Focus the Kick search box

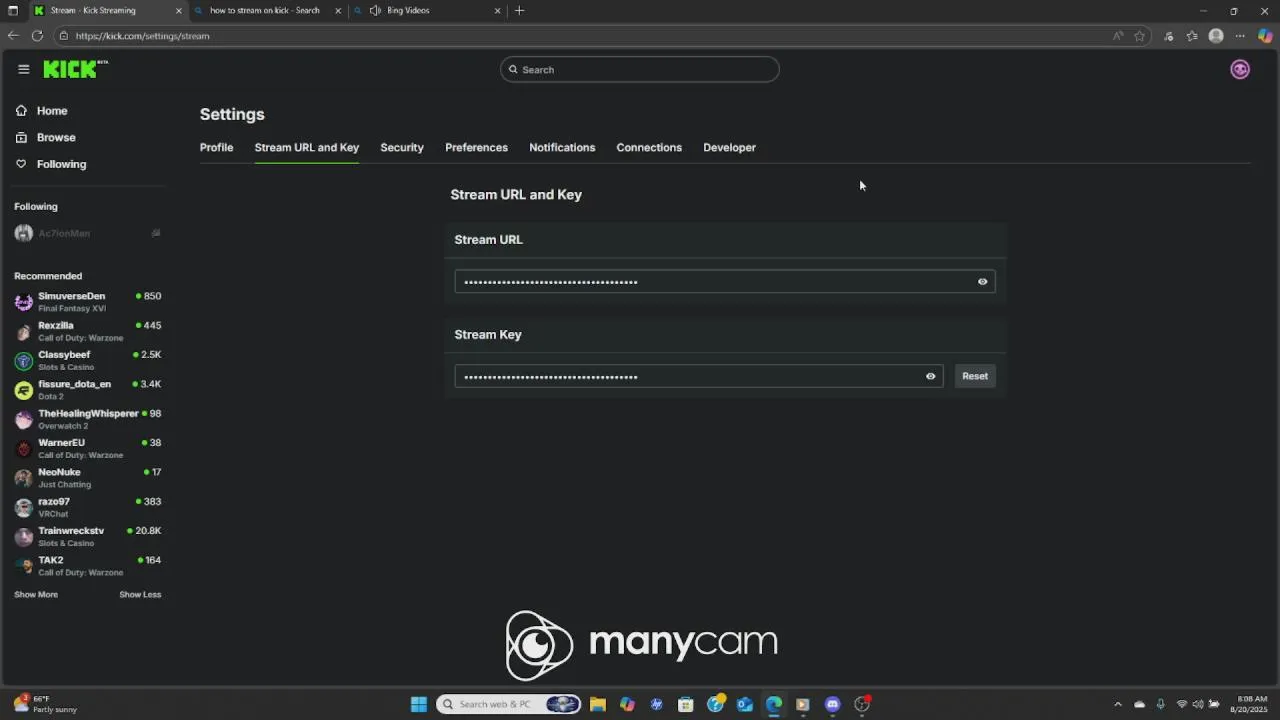pyautogui.click(x=640, y=69)
